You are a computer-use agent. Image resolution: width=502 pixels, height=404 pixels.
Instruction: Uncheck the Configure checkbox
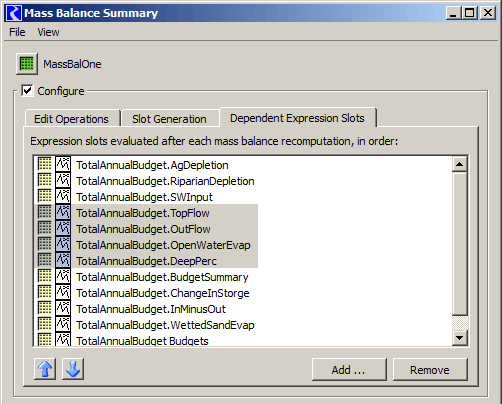click(x=27, y=90)
